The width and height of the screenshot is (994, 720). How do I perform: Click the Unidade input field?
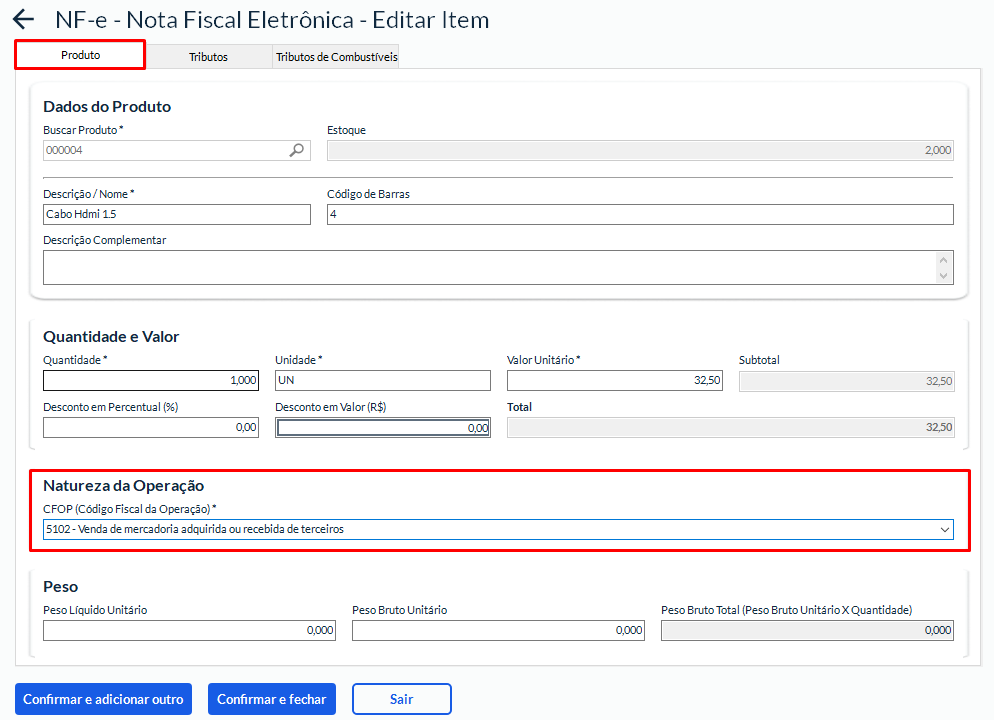(x=383, y=380)
